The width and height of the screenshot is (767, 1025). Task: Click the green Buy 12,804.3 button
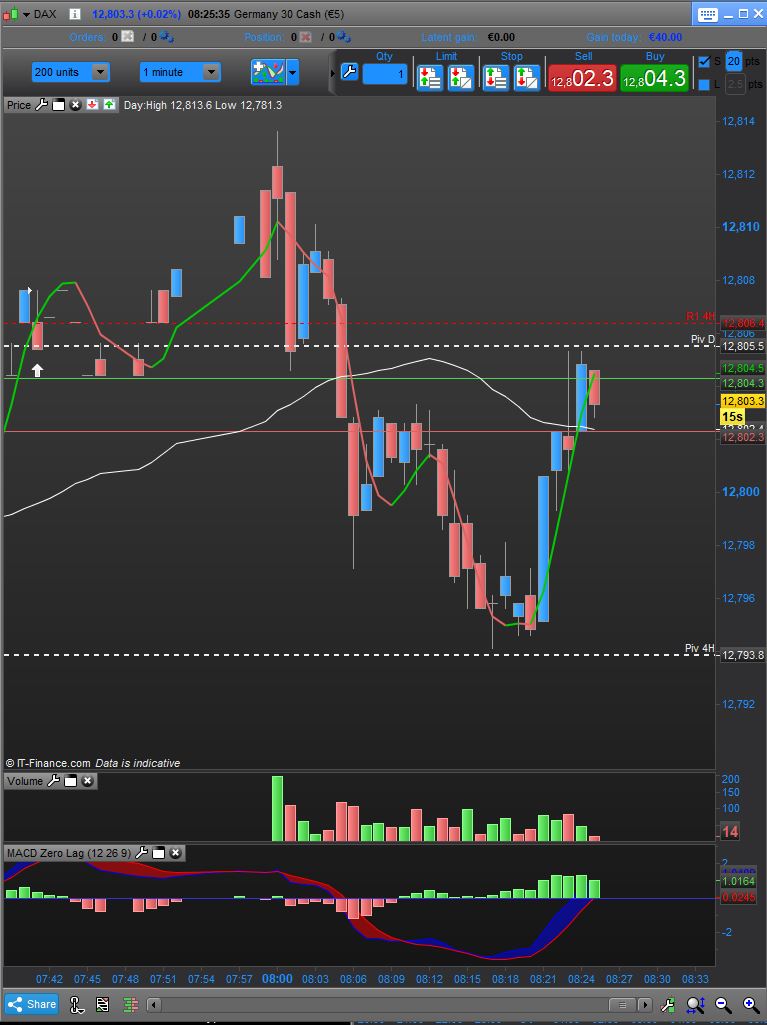(x=654, y=78)
